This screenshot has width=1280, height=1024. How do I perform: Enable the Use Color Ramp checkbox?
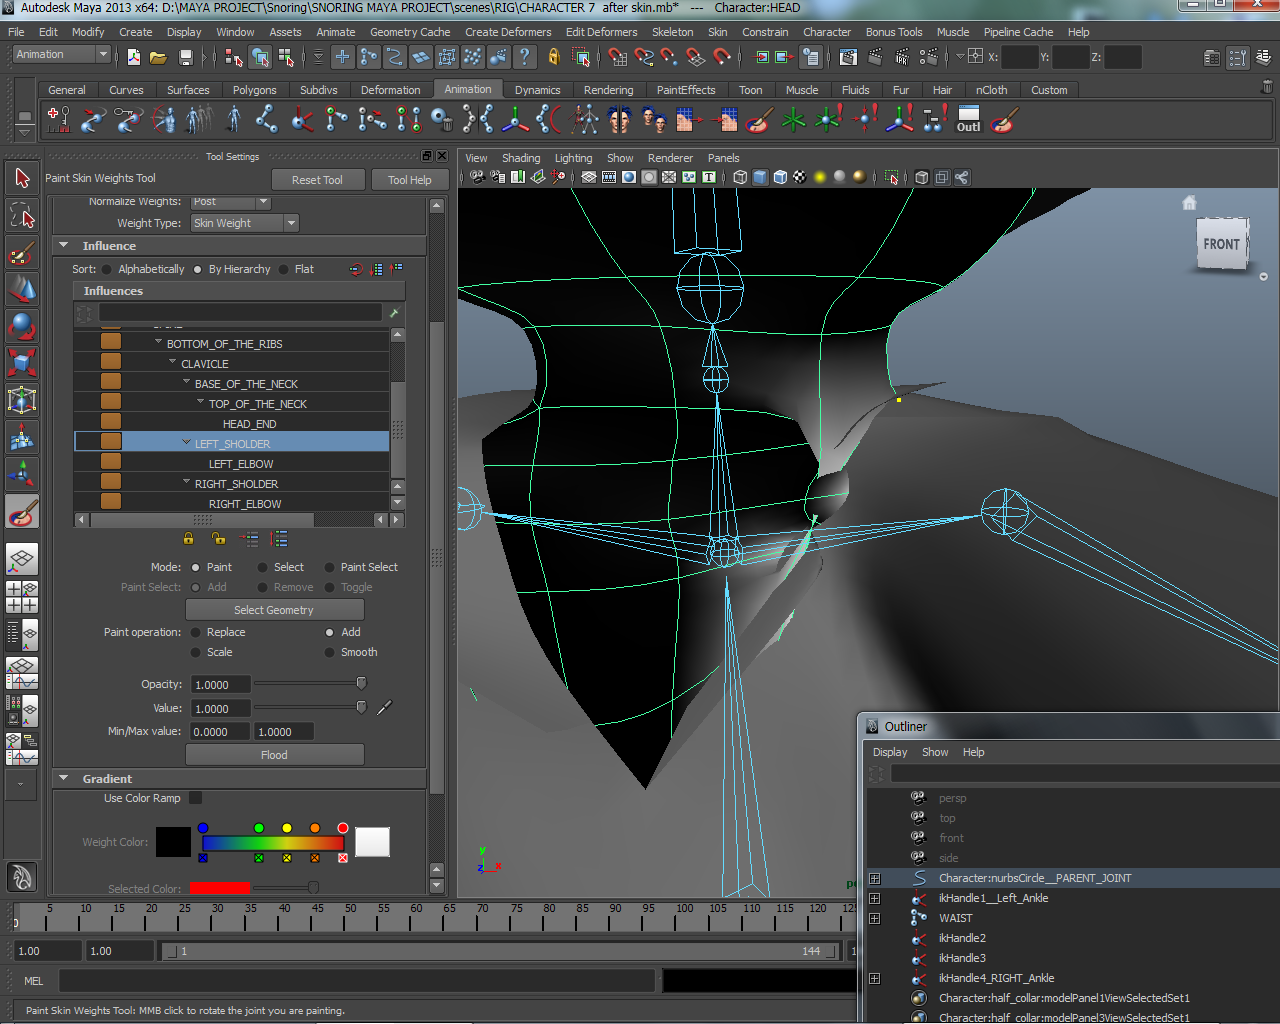click(x=196, y=798)
